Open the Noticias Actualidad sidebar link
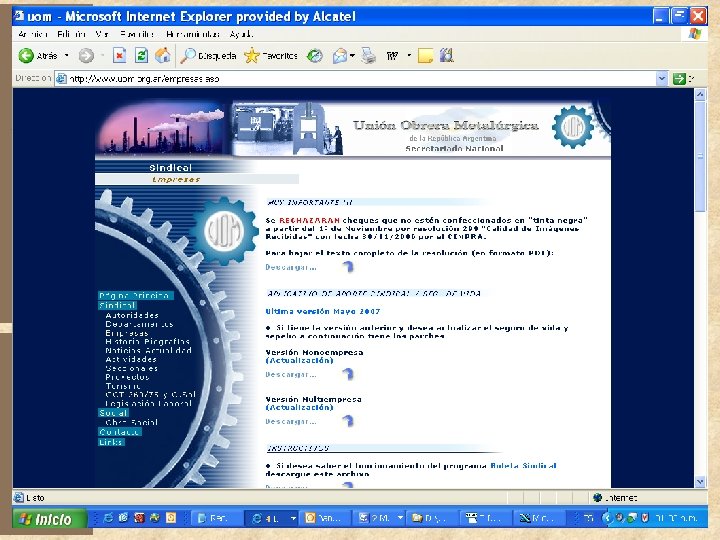 click(148, 350)
